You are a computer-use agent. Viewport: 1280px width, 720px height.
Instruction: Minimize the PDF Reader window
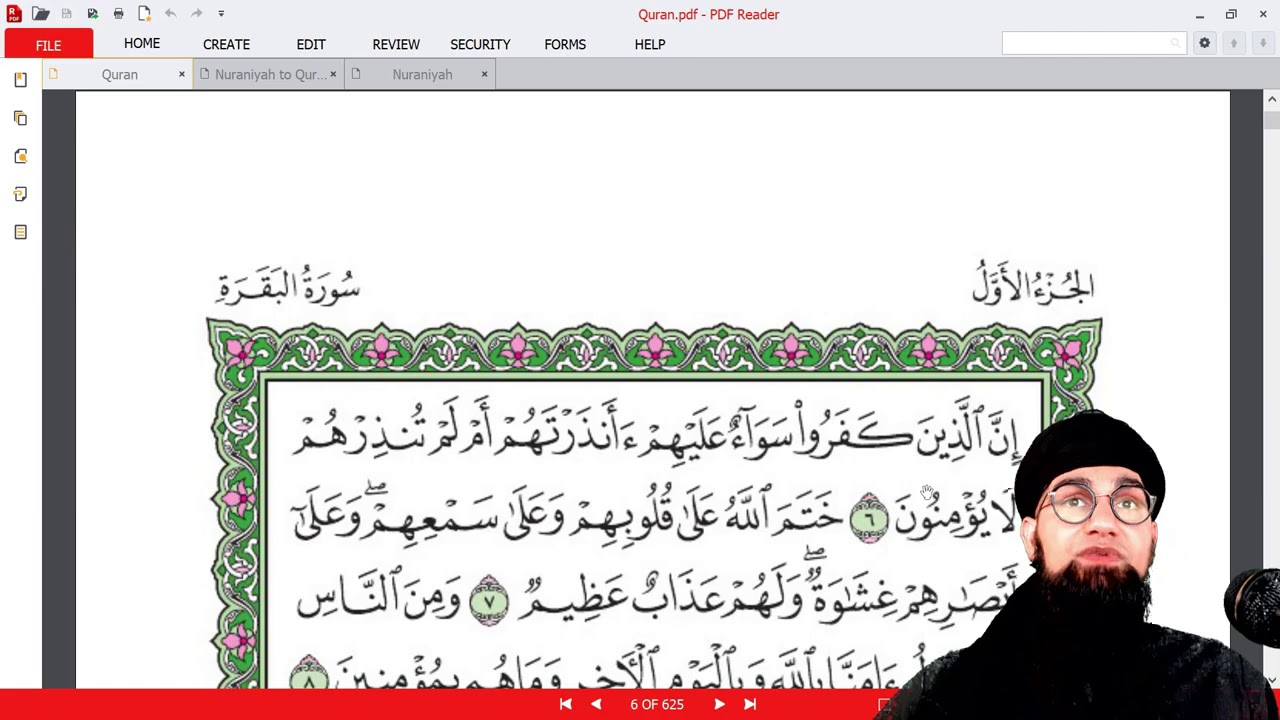click(1199, 14)
